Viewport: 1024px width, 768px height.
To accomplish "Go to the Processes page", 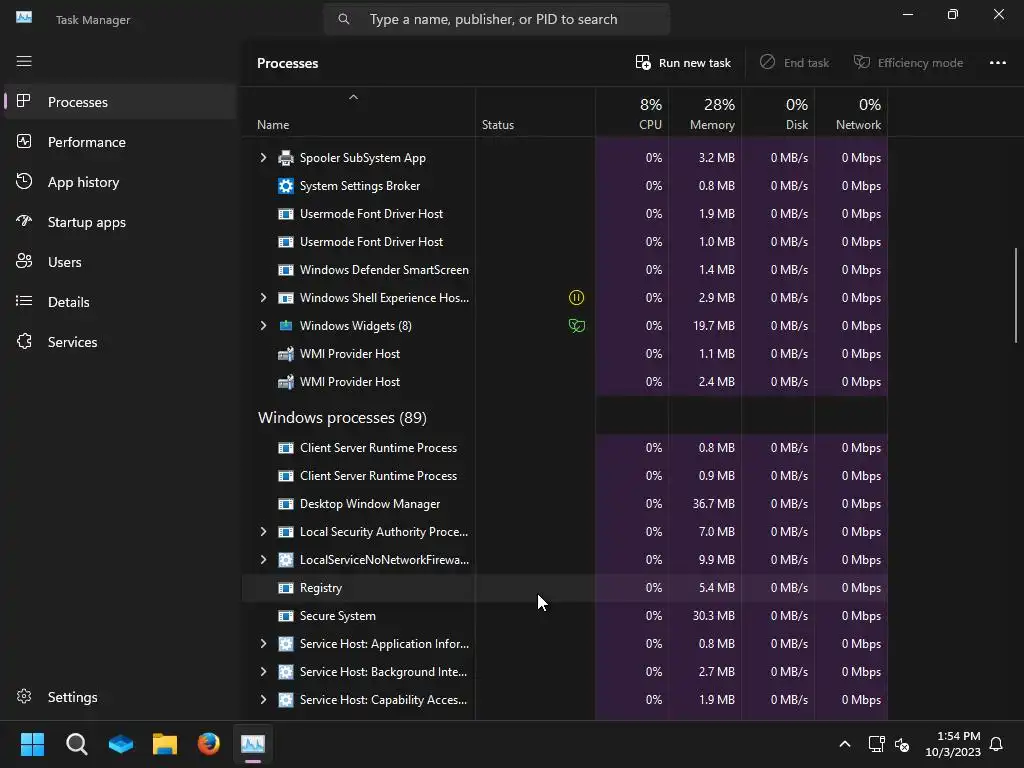I will pyautogui.click(x=120, y=102).
